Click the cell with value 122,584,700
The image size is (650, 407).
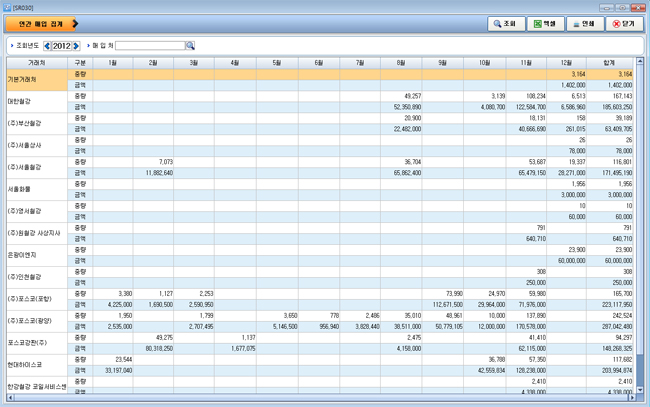coord(526,107)
